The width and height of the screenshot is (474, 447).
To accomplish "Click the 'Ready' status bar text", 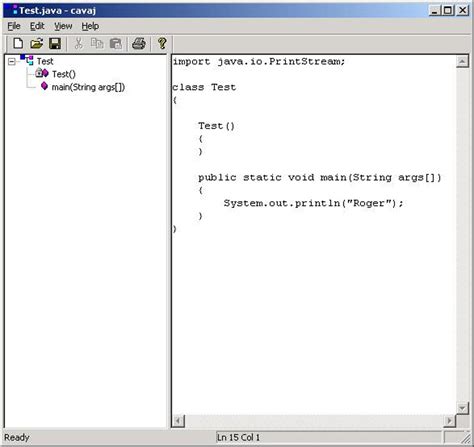I will [17, 437].
